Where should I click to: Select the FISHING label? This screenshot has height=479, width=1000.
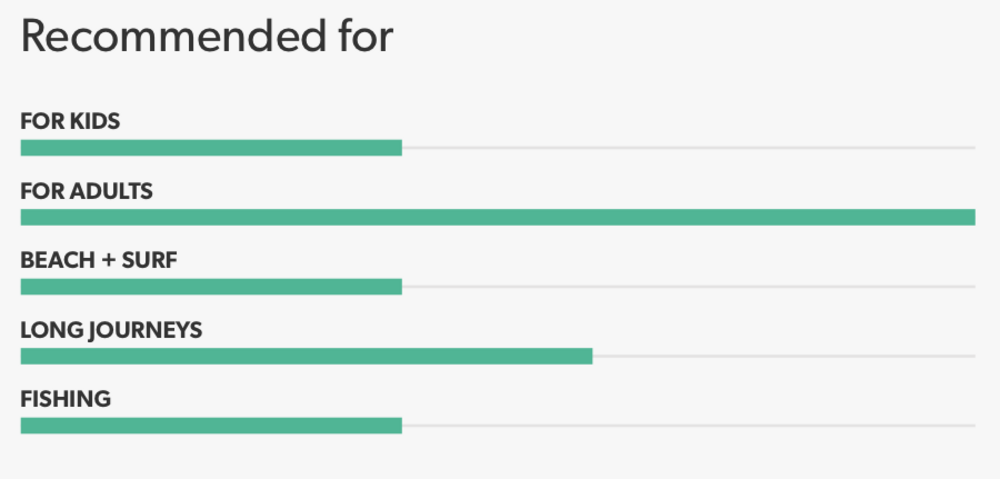pyautogui.click(x=66, y=399)
